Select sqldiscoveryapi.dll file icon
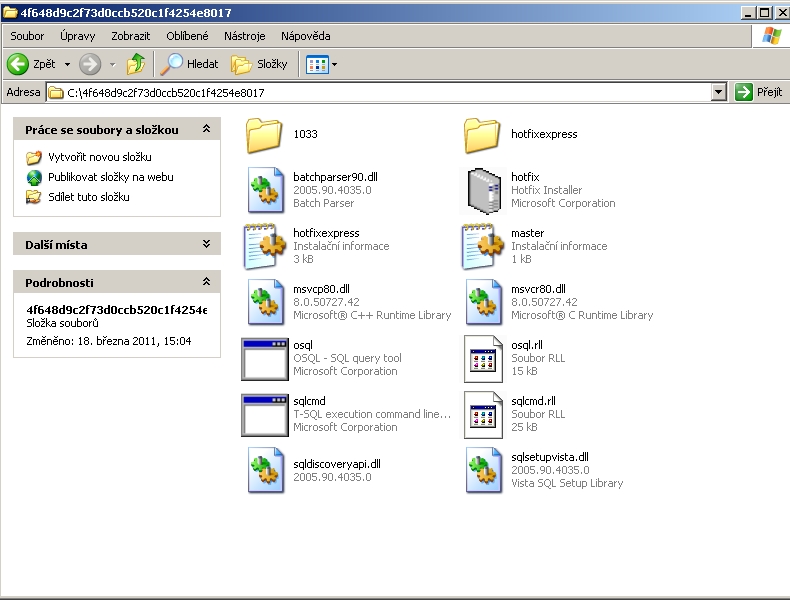 [265, 470]
